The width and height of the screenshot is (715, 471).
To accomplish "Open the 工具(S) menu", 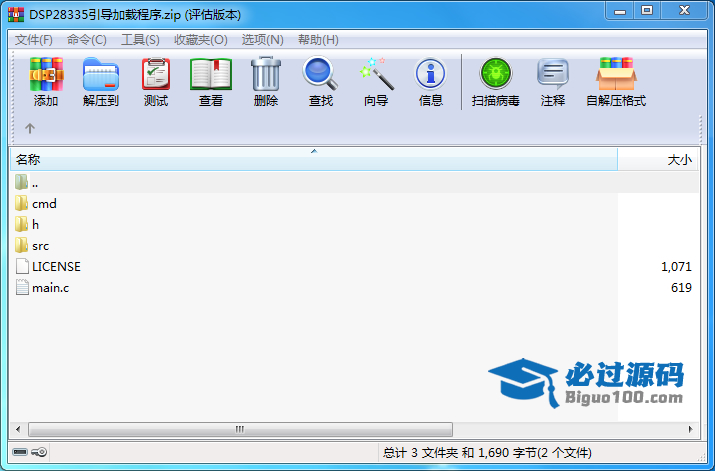I will [140, 40].
